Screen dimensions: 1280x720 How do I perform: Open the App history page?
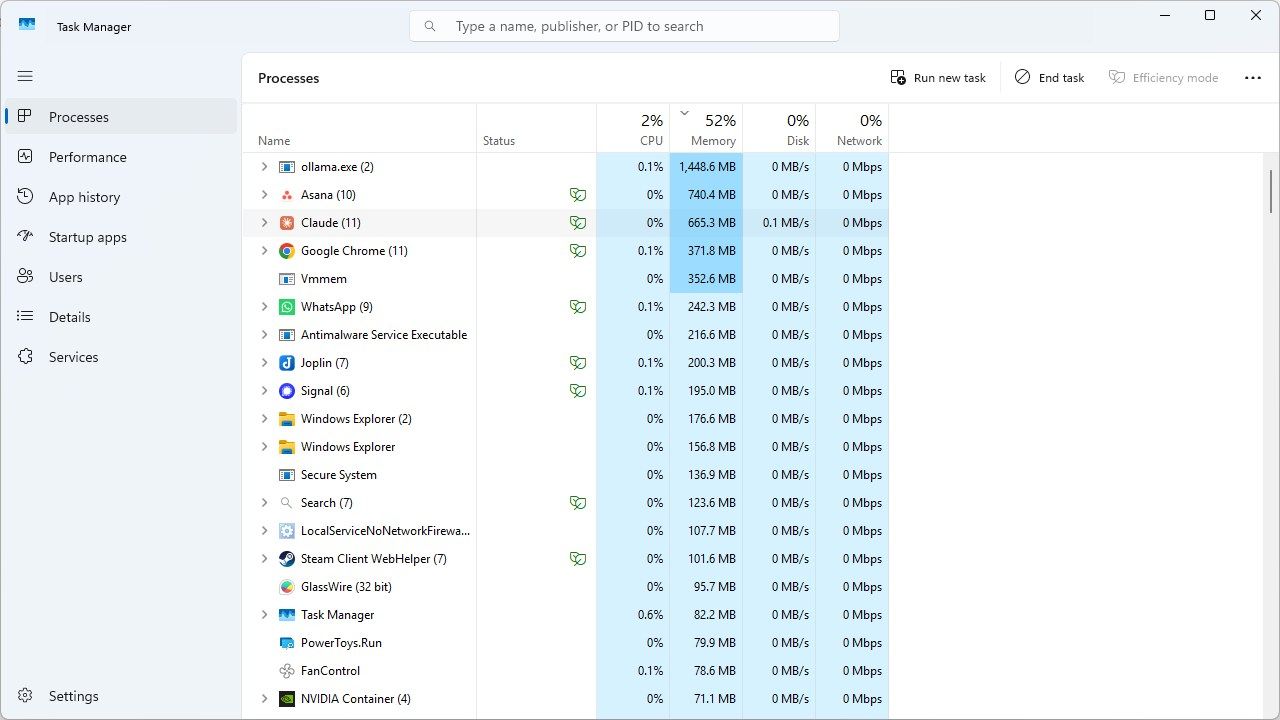(121, 197)
